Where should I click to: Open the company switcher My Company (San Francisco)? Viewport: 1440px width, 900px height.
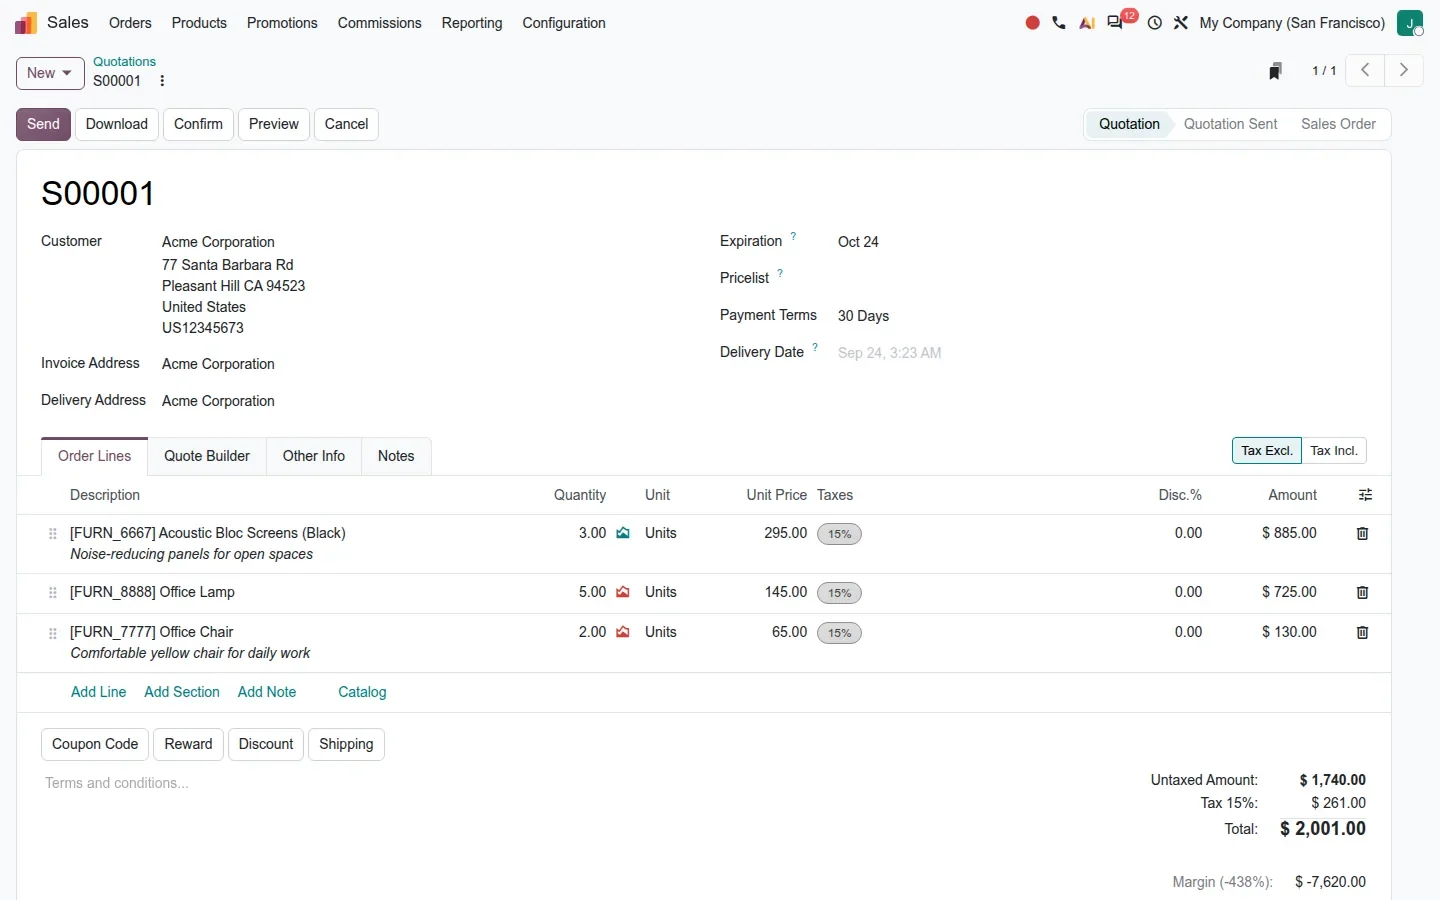(1292, 23)
